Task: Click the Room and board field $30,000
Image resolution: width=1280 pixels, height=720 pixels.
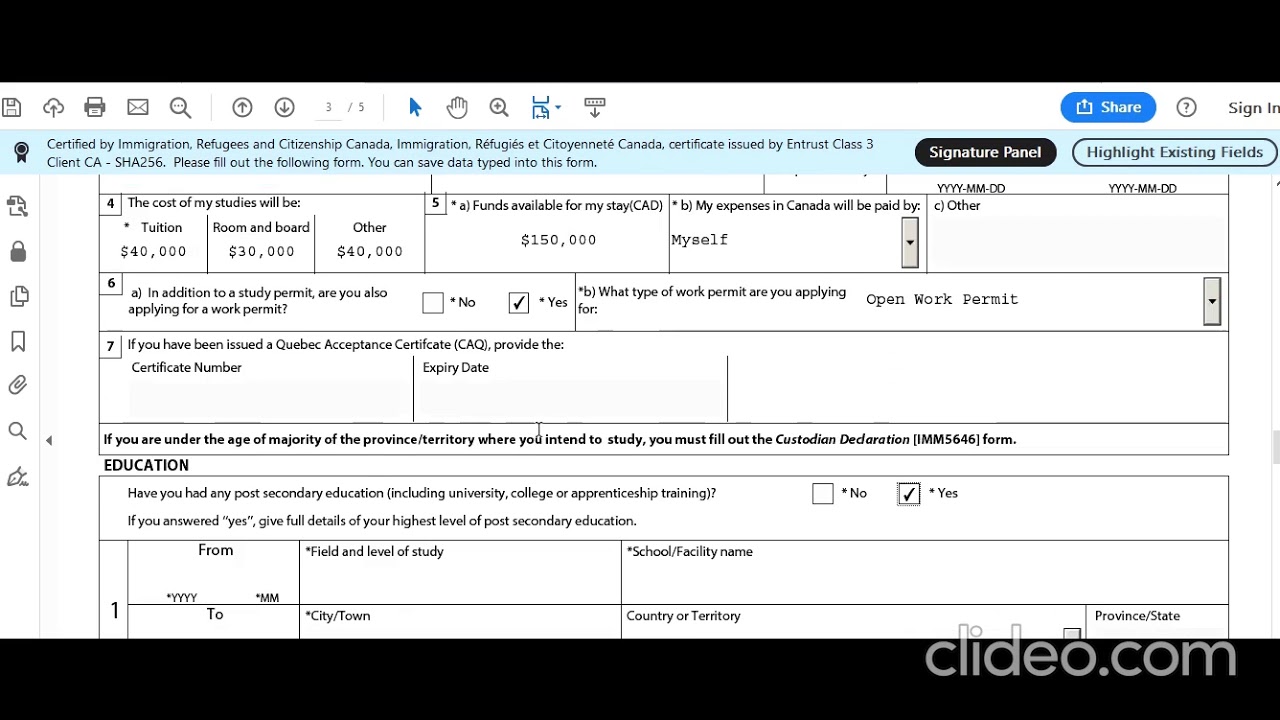Action: pyautogui.click(x=261, y=252)
